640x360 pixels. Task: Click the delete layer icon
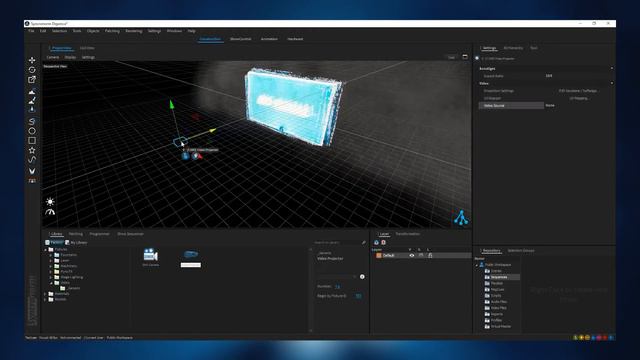coord(383,242)
